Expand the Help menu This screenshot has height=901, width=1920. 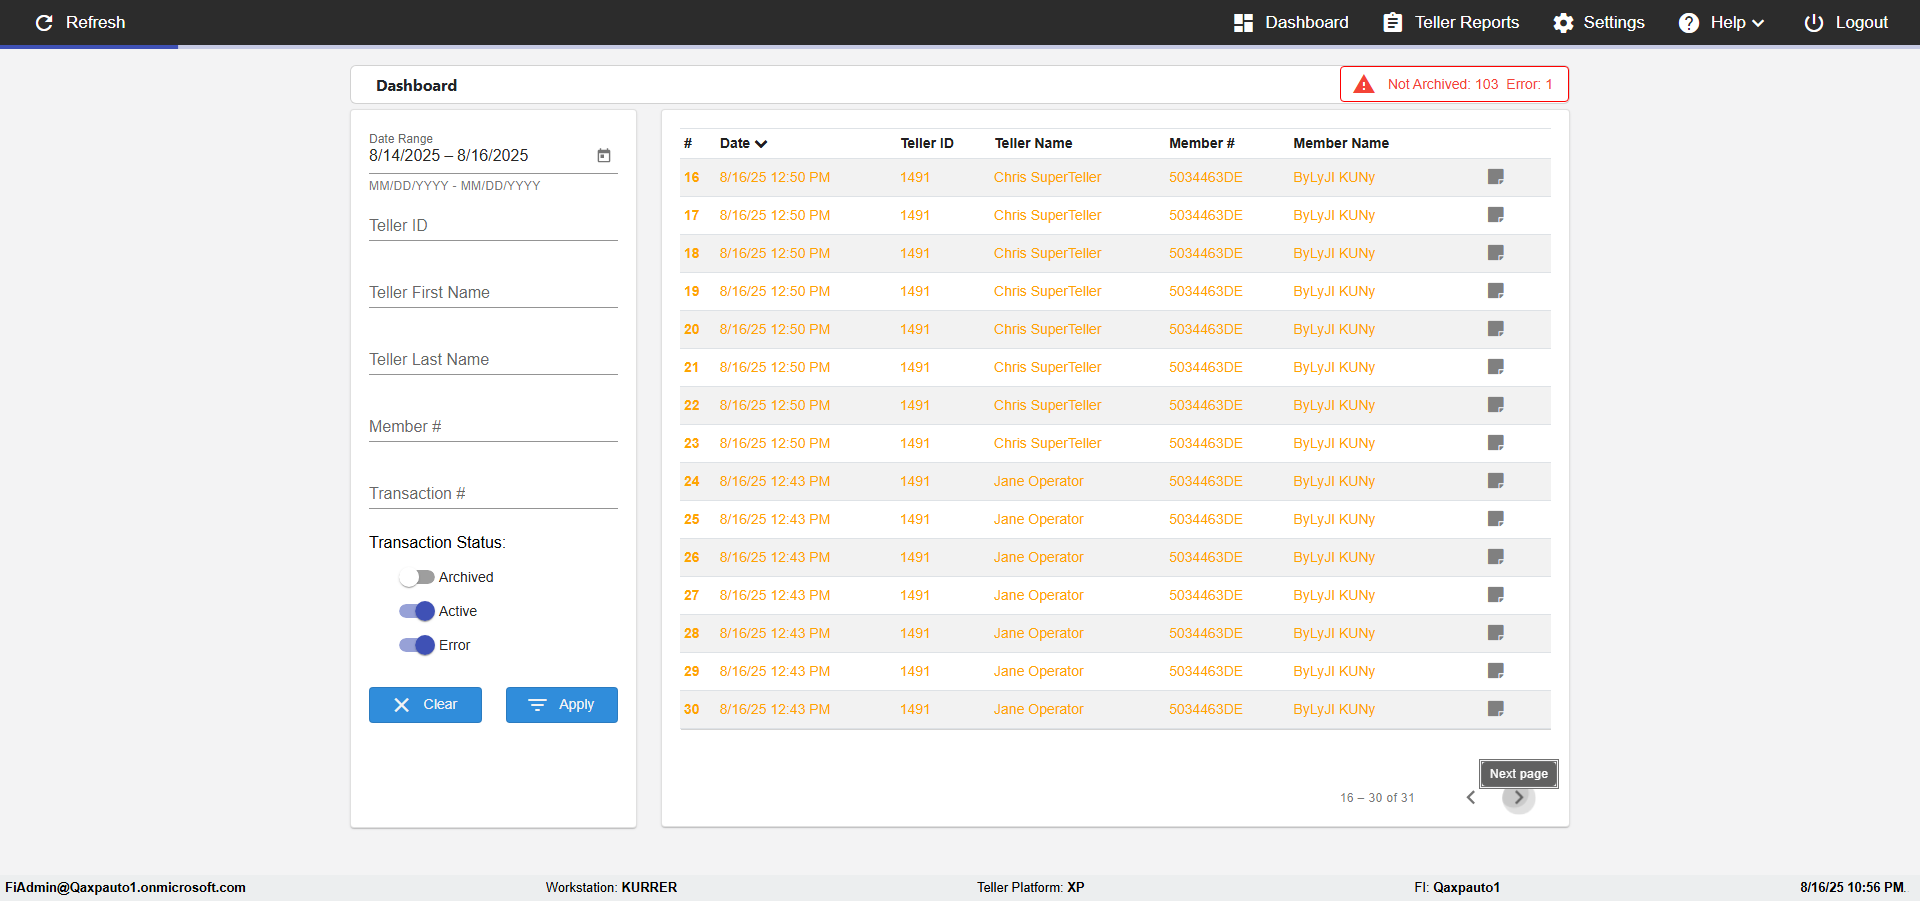point(1721,22)
